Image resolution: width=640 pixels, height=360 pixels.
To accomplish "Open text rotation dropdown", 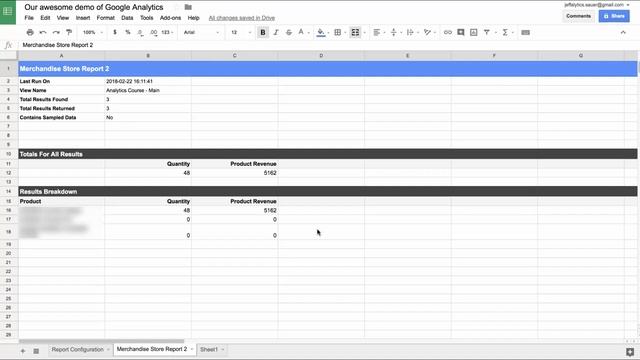I will click(429, 32).
